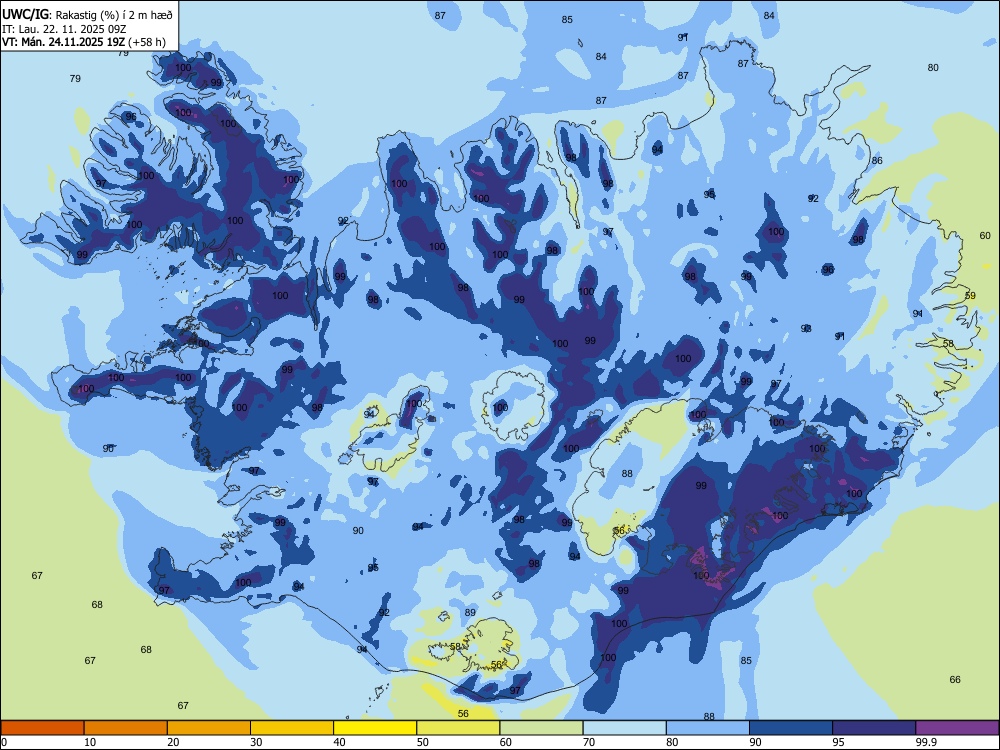Select the pale blue 70–80 legend band
1000x750 pixels.
pos(624,728)
